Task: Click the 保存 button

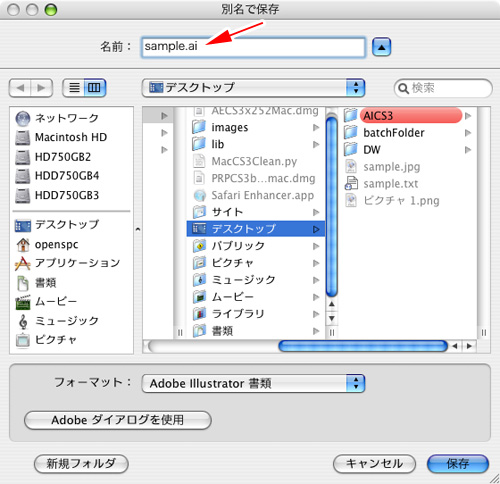Action: coord(457,464)
